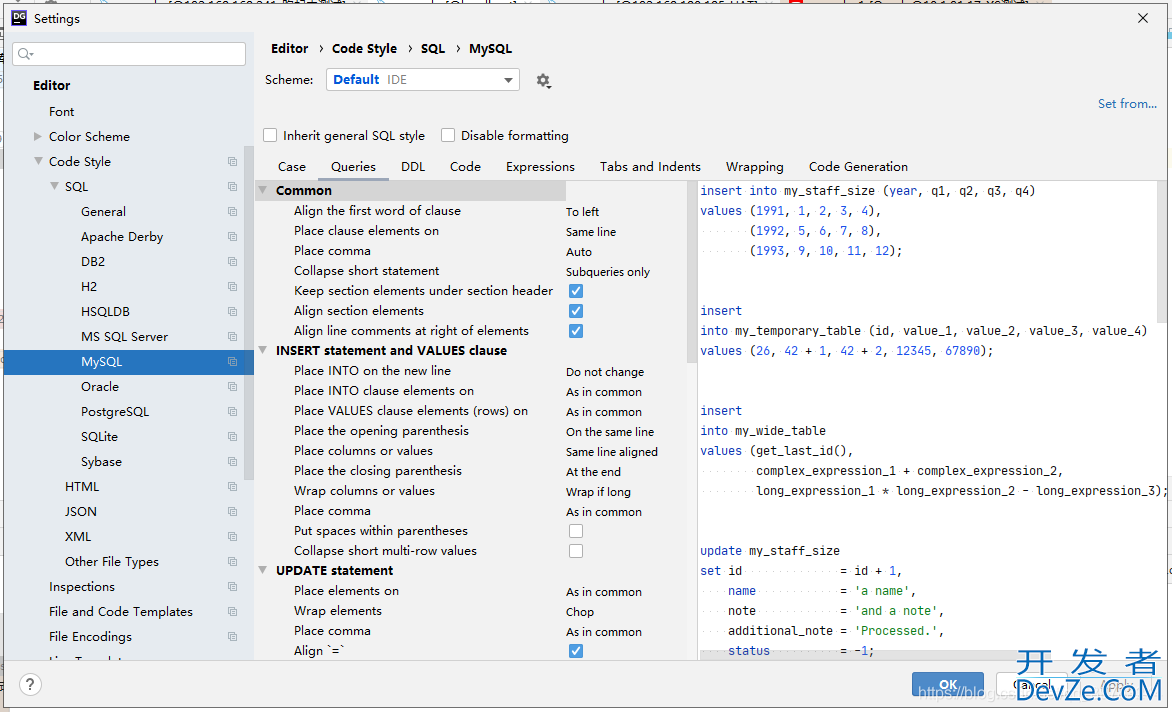This screenshot has width=1172, height=712.
Task: Open the Code Generation tab
Action: pyautogui.click(x=858, y=167)
